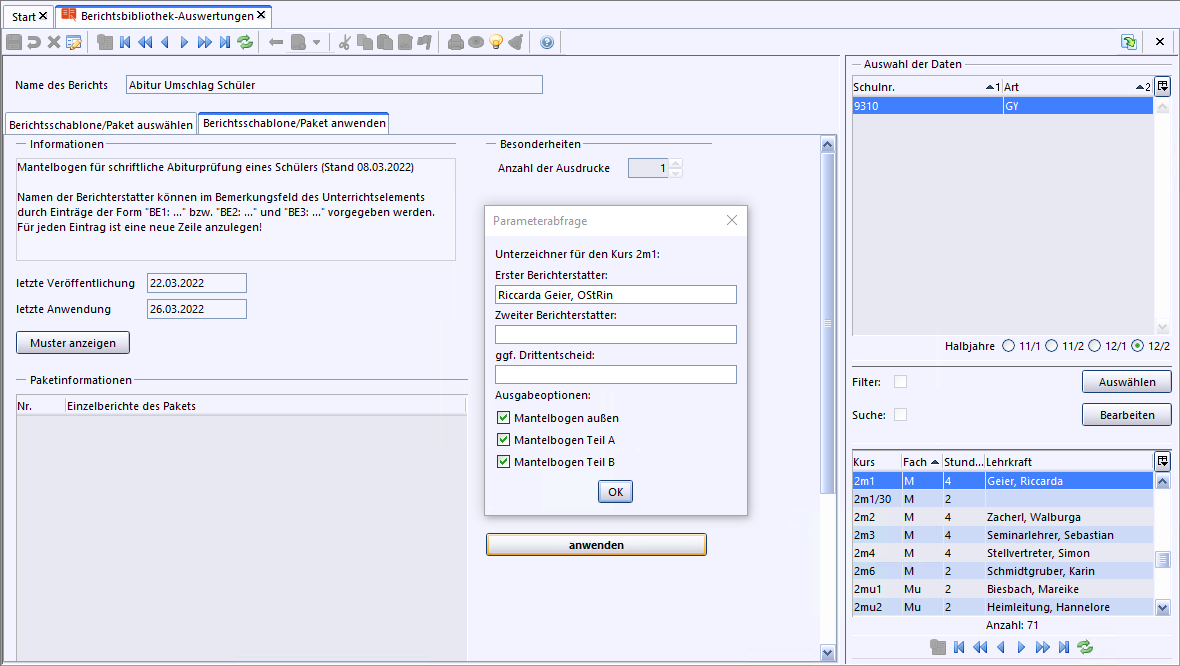Uncheck Mantelbogen Teil A option
Viewport: 1180px width, 666px height.
[503, 439]
